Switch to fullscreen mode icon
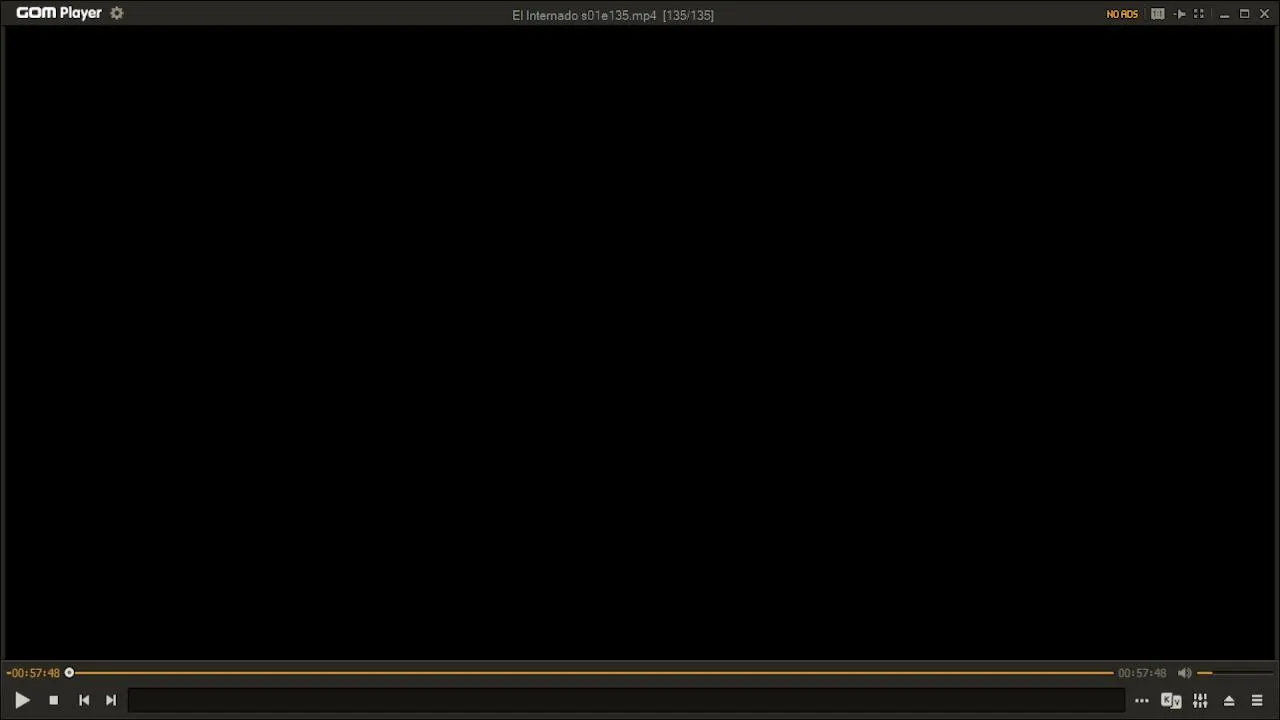Viewport: 1280px width, 720px height. 1199,14
